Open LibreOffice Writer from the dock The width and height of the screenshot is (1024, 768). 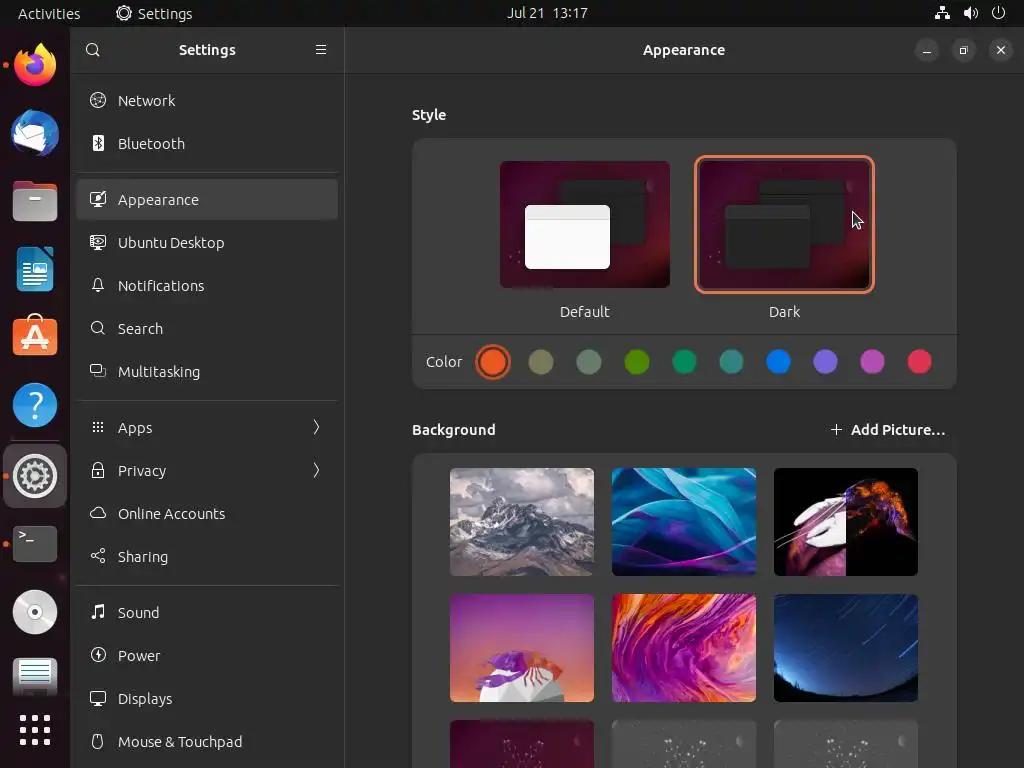(x=35, y=269)
